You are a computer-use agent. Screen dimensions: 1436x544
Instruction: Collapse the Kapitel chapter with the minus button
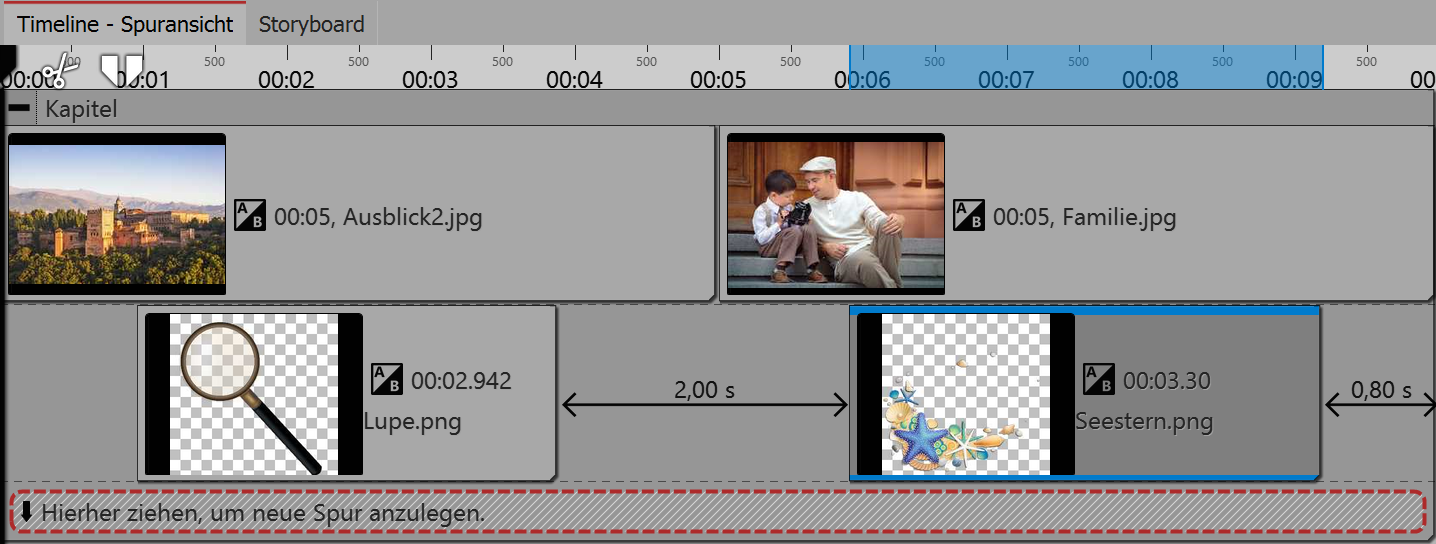tap(19, 108)
